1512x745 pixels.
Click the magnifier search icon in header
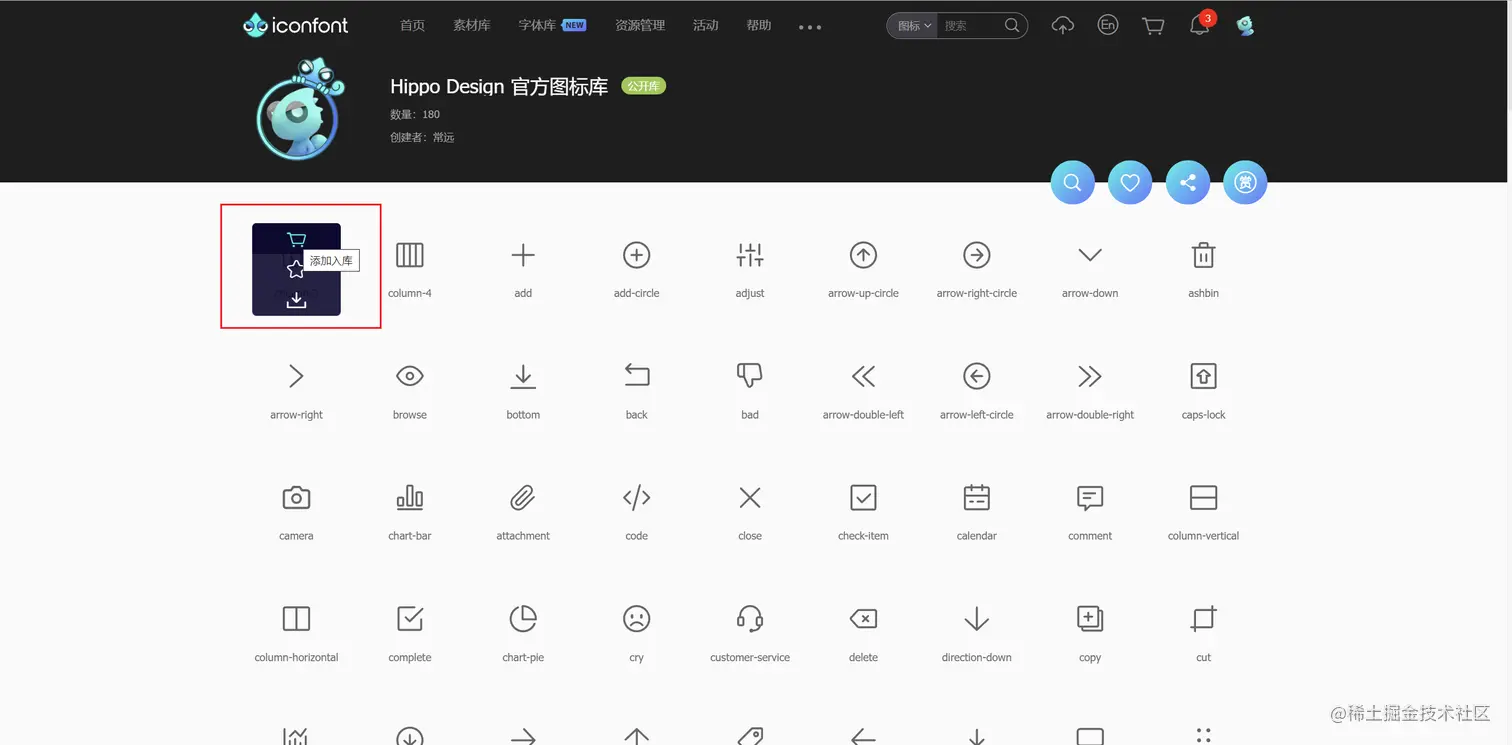point(1012,26)
